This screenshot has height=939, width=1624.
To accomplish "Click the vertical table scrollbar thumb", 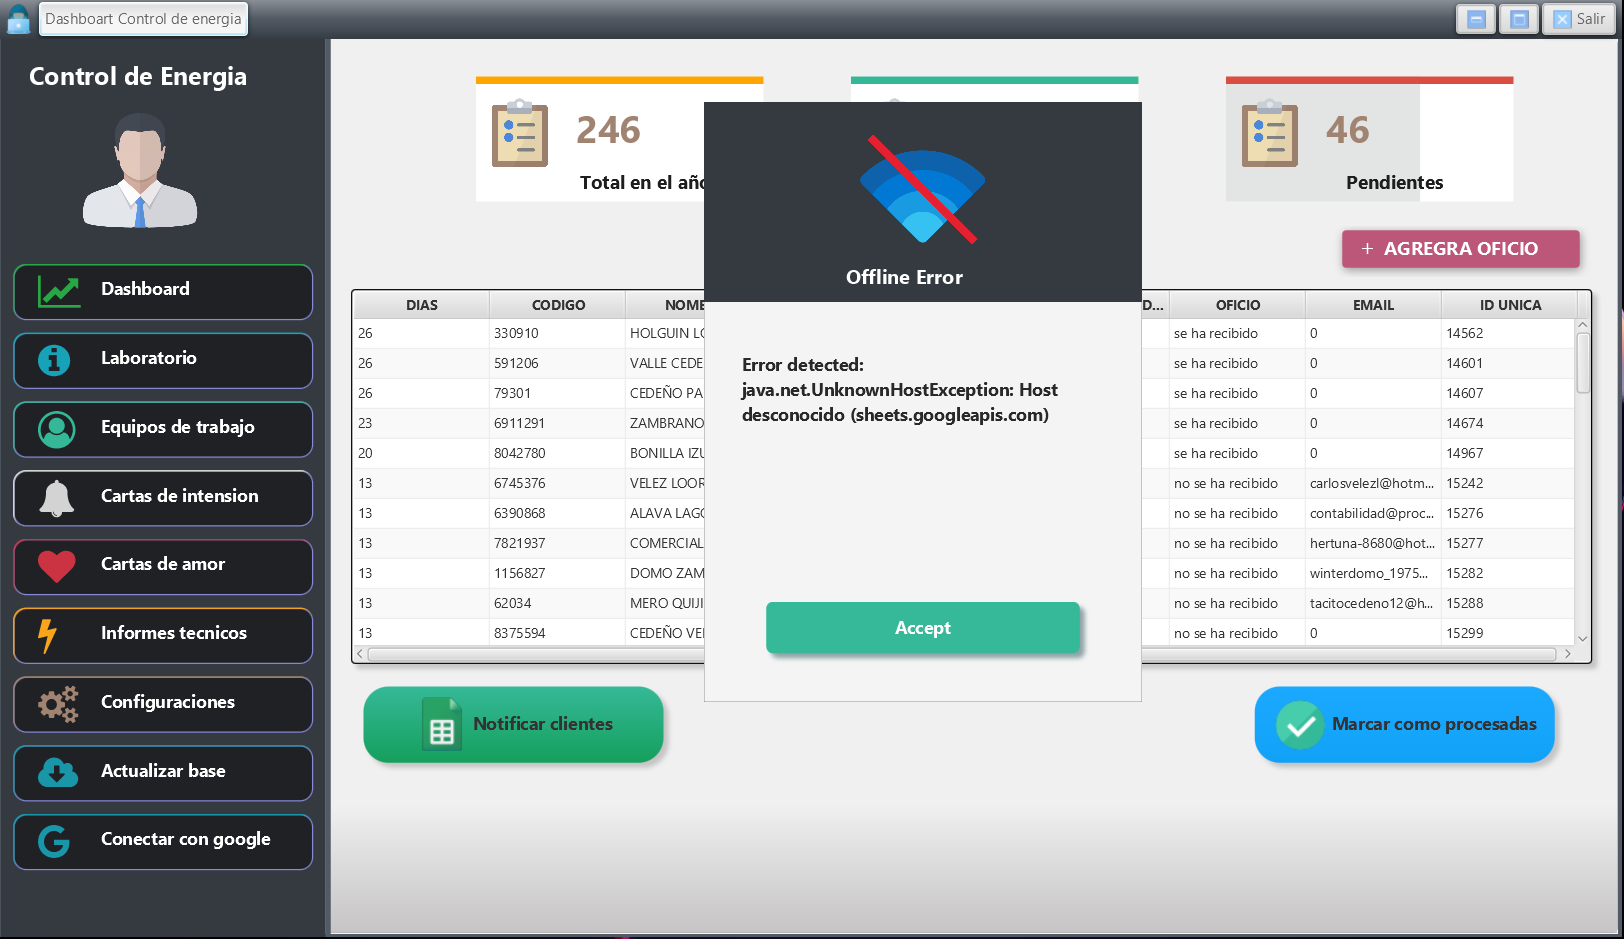I will click(1583, 363).
